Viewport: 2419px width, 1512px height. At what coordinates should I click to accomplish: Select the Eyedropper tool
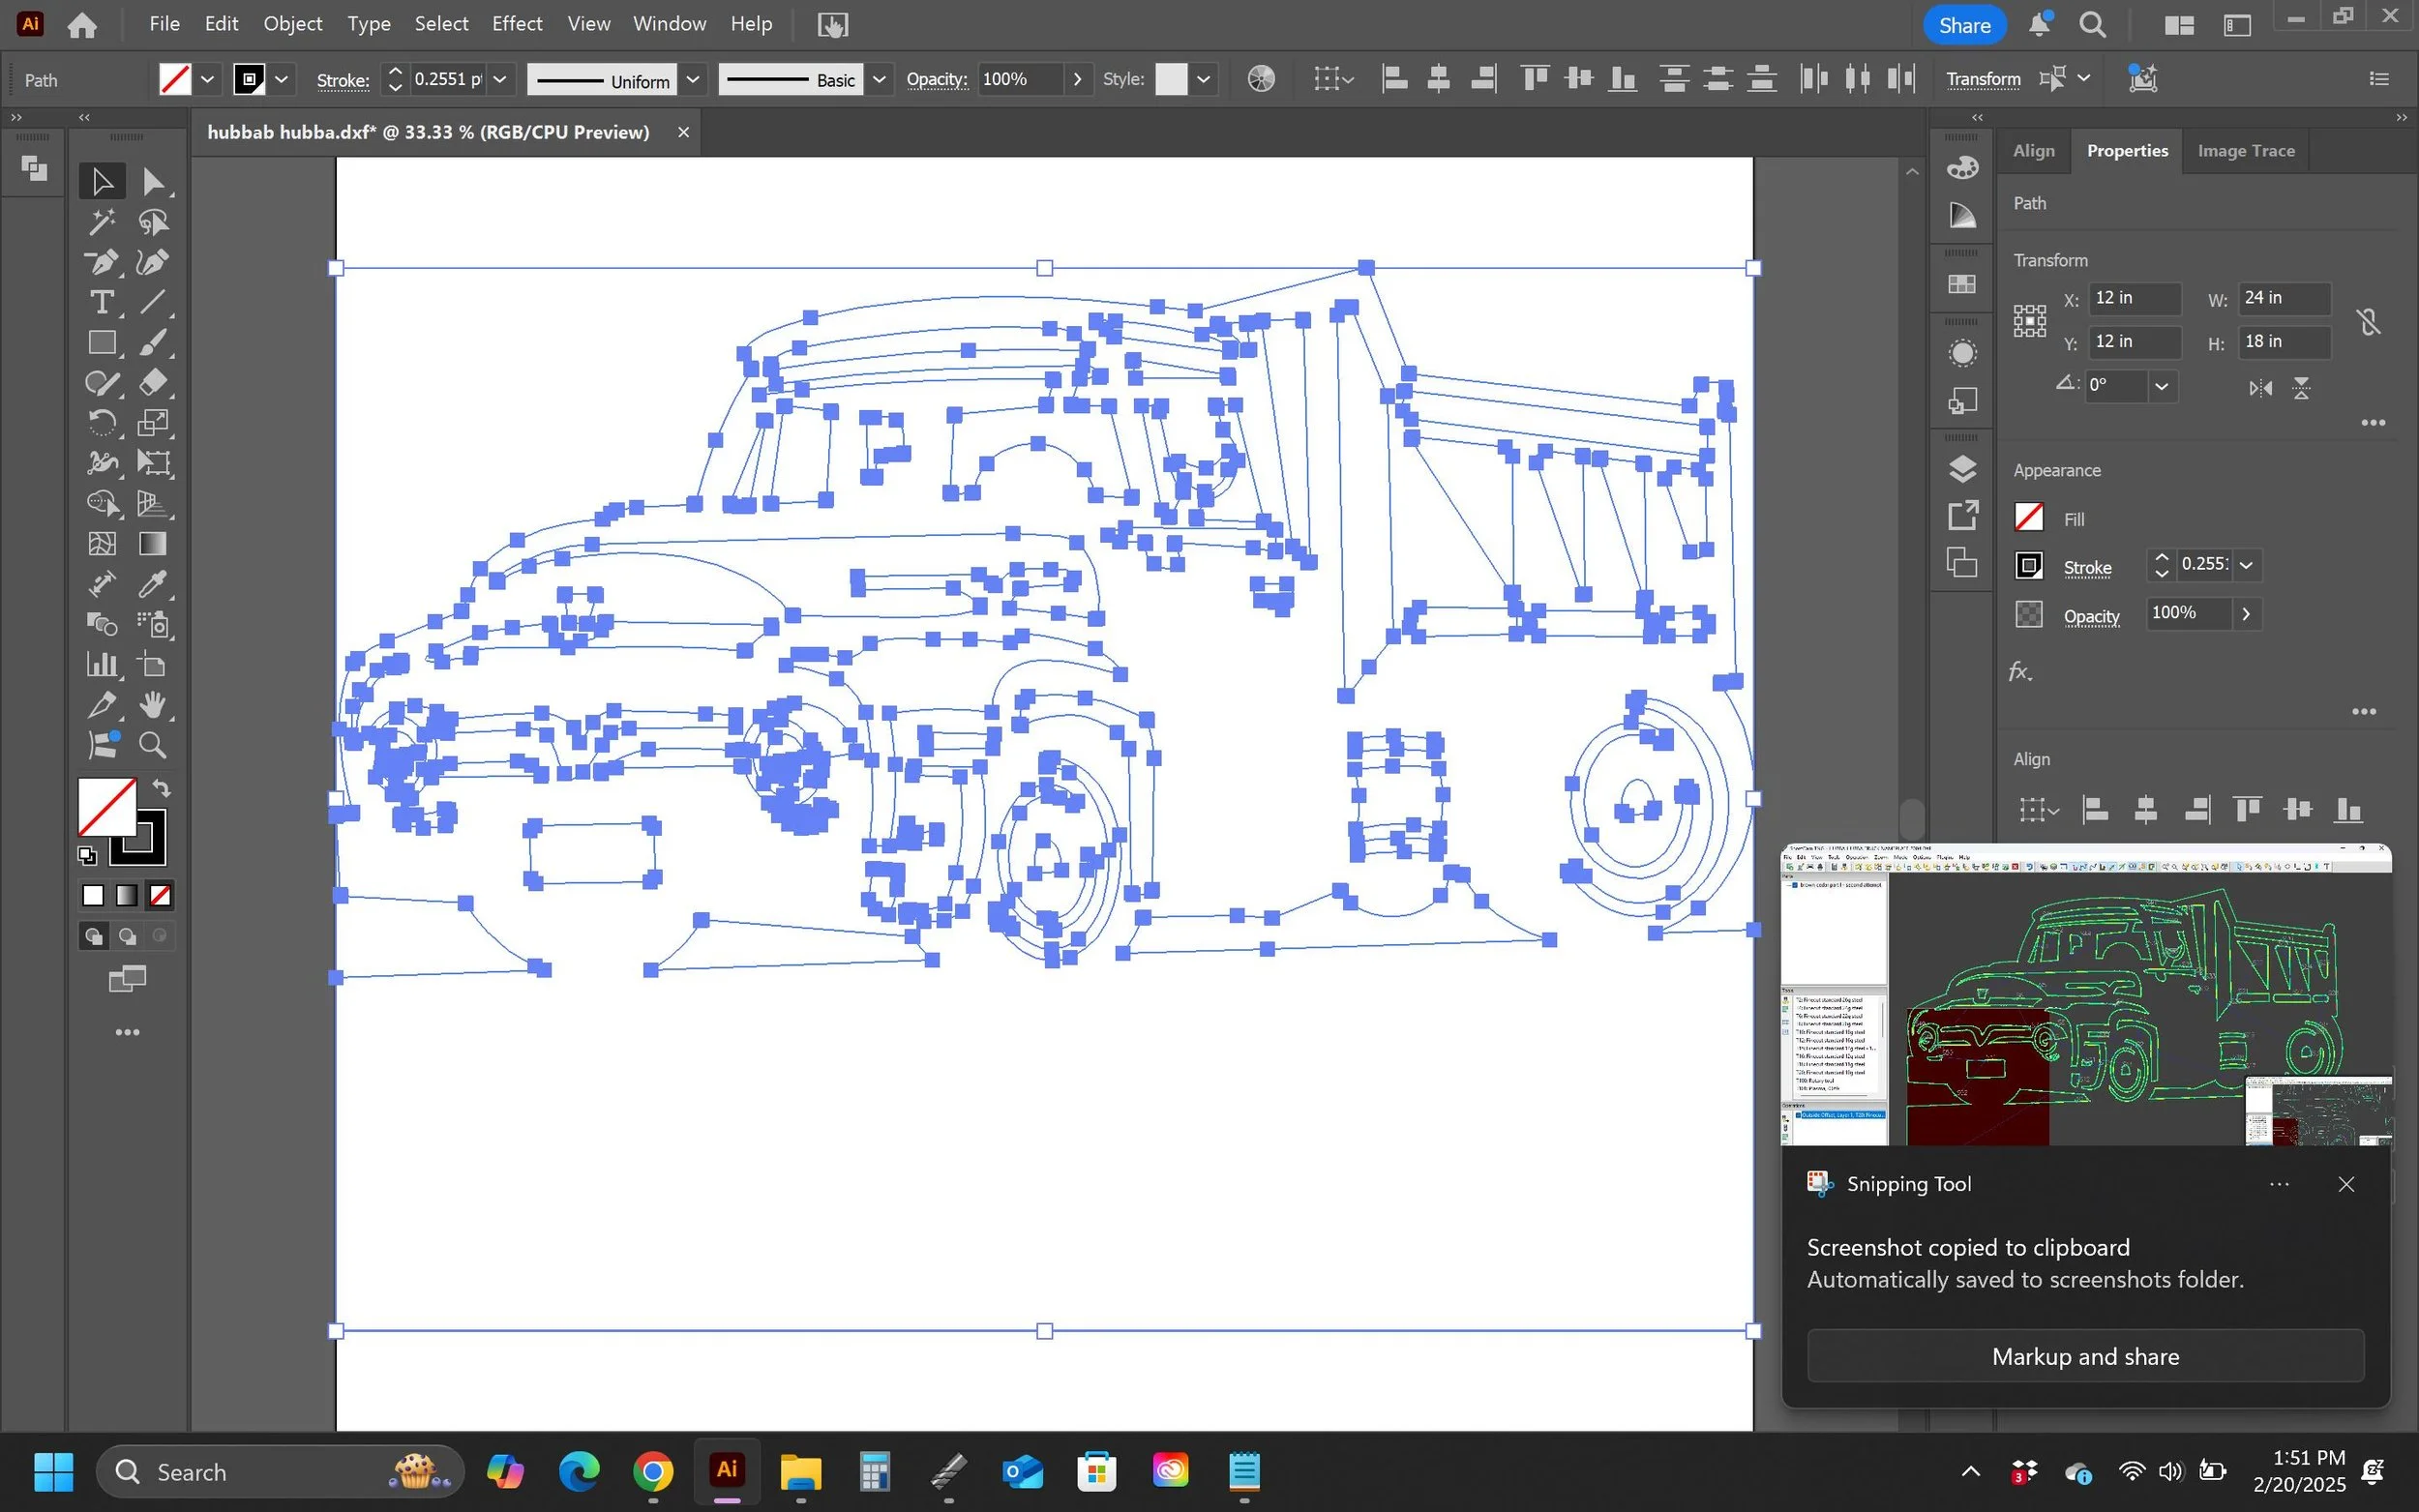[x=153, y=584]
